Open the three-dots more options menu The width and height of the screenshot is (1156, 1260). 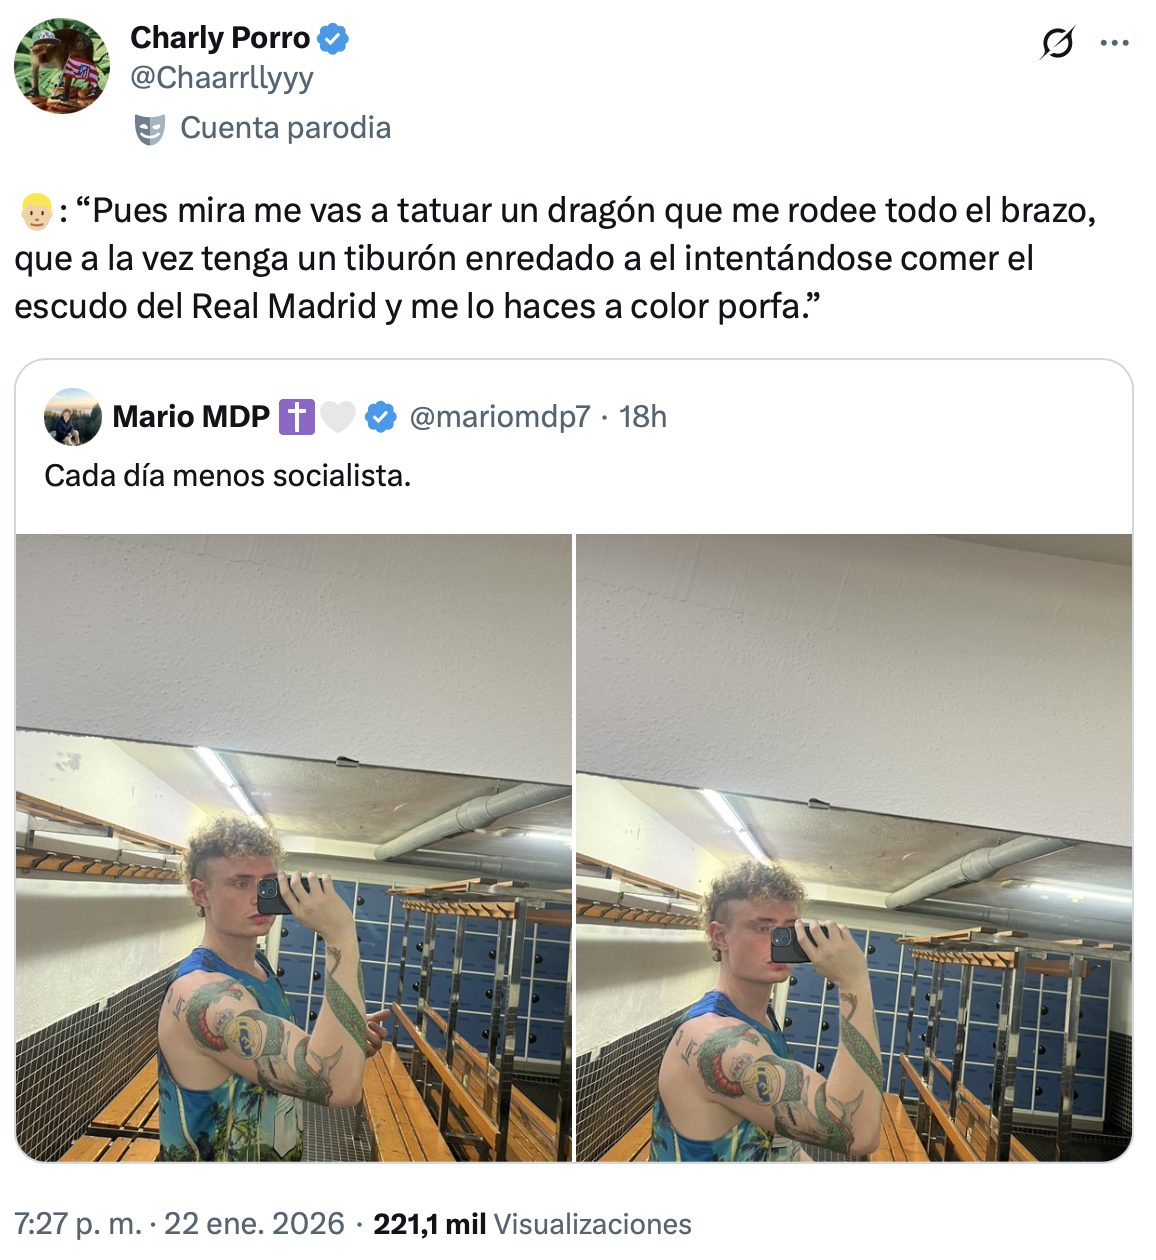[x=1114, y=43]
